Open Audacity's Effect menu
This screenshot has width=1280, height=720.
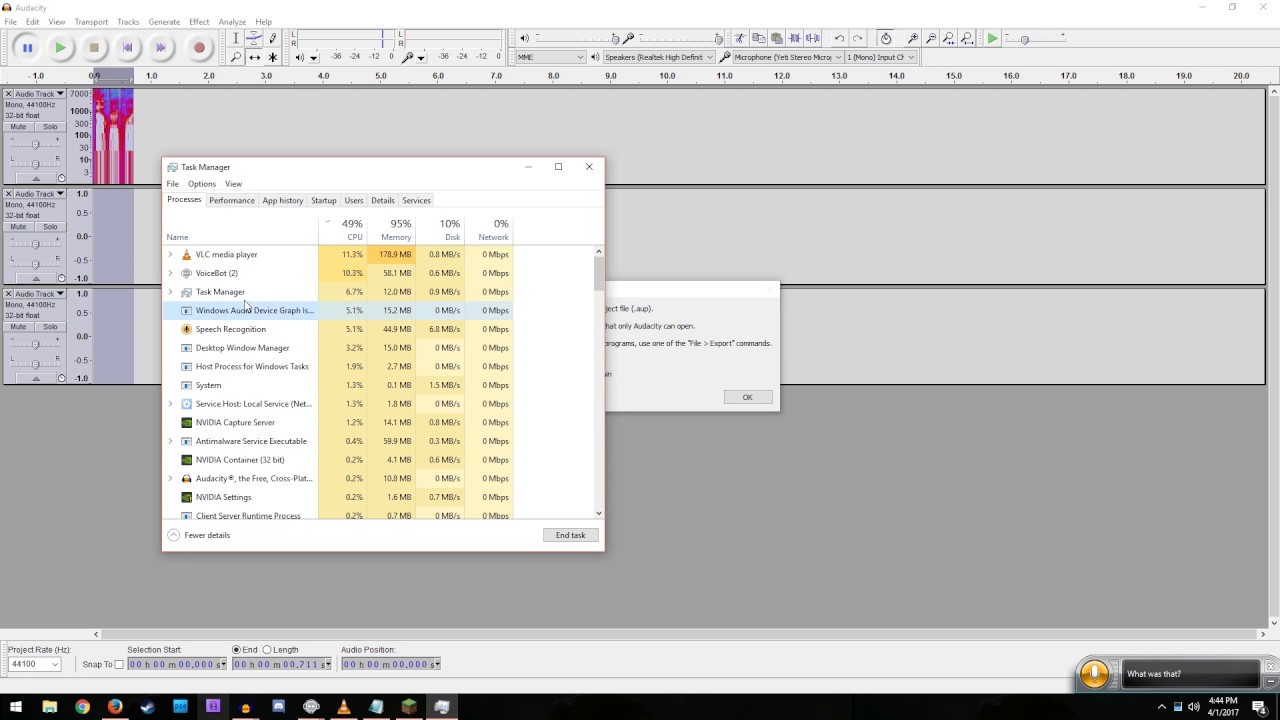point(199,21)
